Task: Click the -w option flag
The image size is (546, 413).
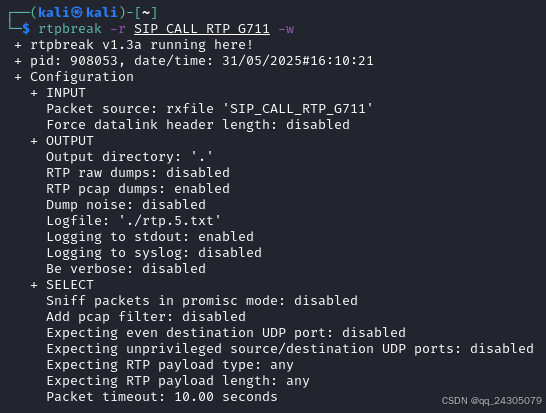Action: click(286, 29)
